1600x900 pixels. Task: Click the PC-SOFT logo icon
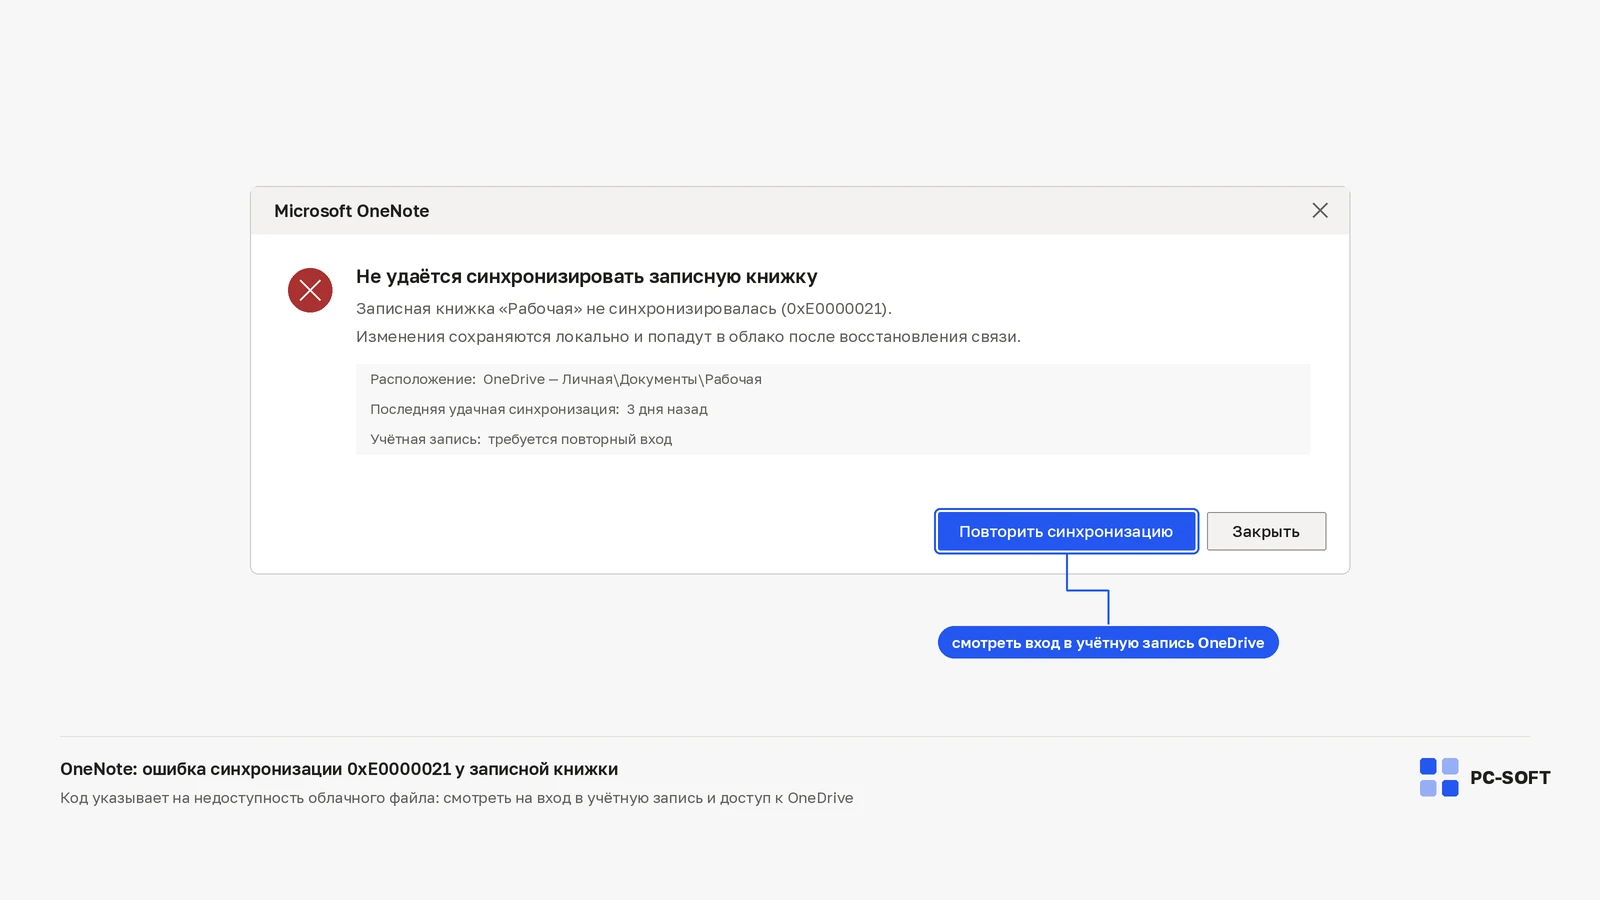click(1439, 777)
